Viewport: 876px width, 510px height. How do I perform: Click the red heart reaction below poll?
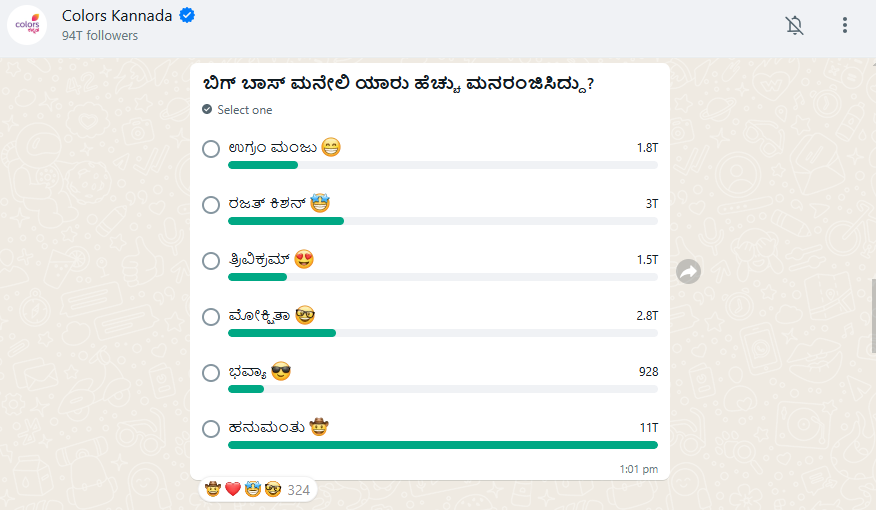232,490
